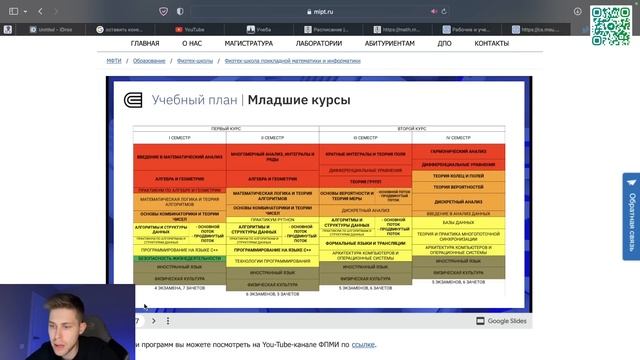Click the БАЗЫ ДАННЫХ cell

coord(458,222)
